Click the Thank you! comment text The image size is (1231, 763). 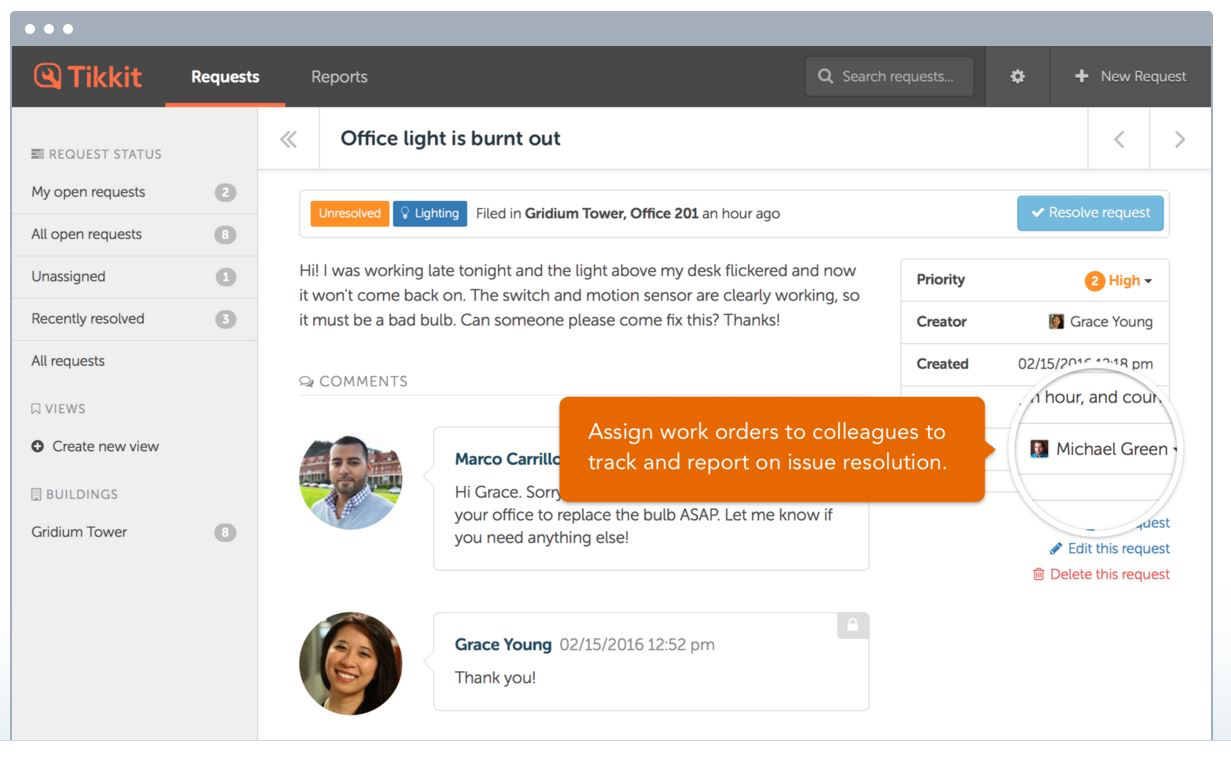click(495, 678)
